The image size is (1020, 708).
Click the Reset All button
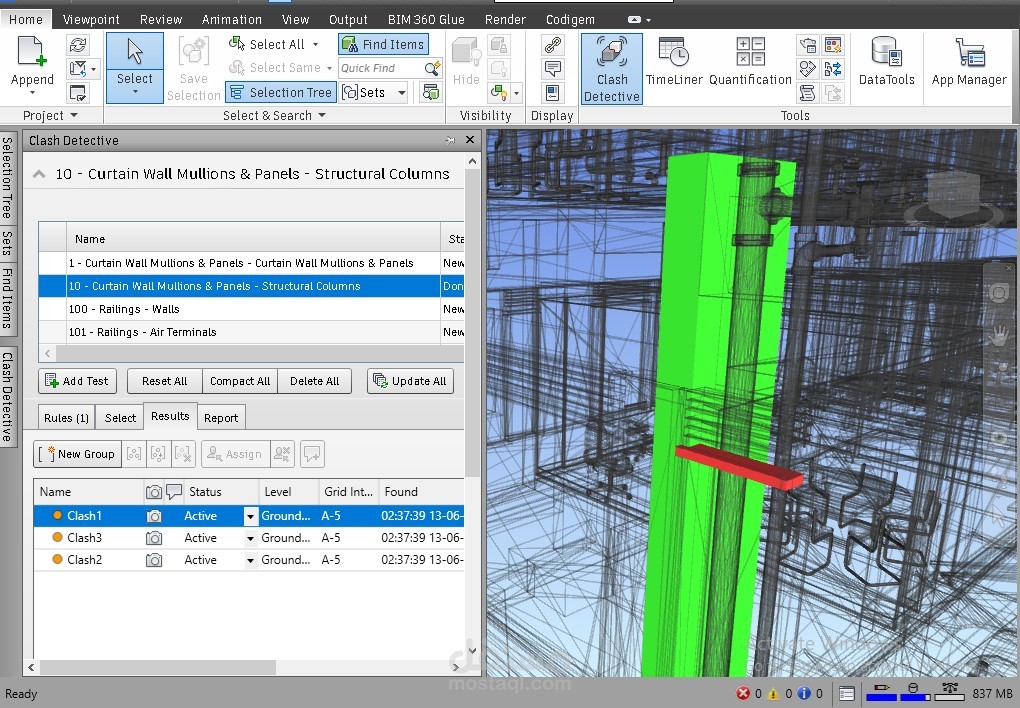click(165, 381)
